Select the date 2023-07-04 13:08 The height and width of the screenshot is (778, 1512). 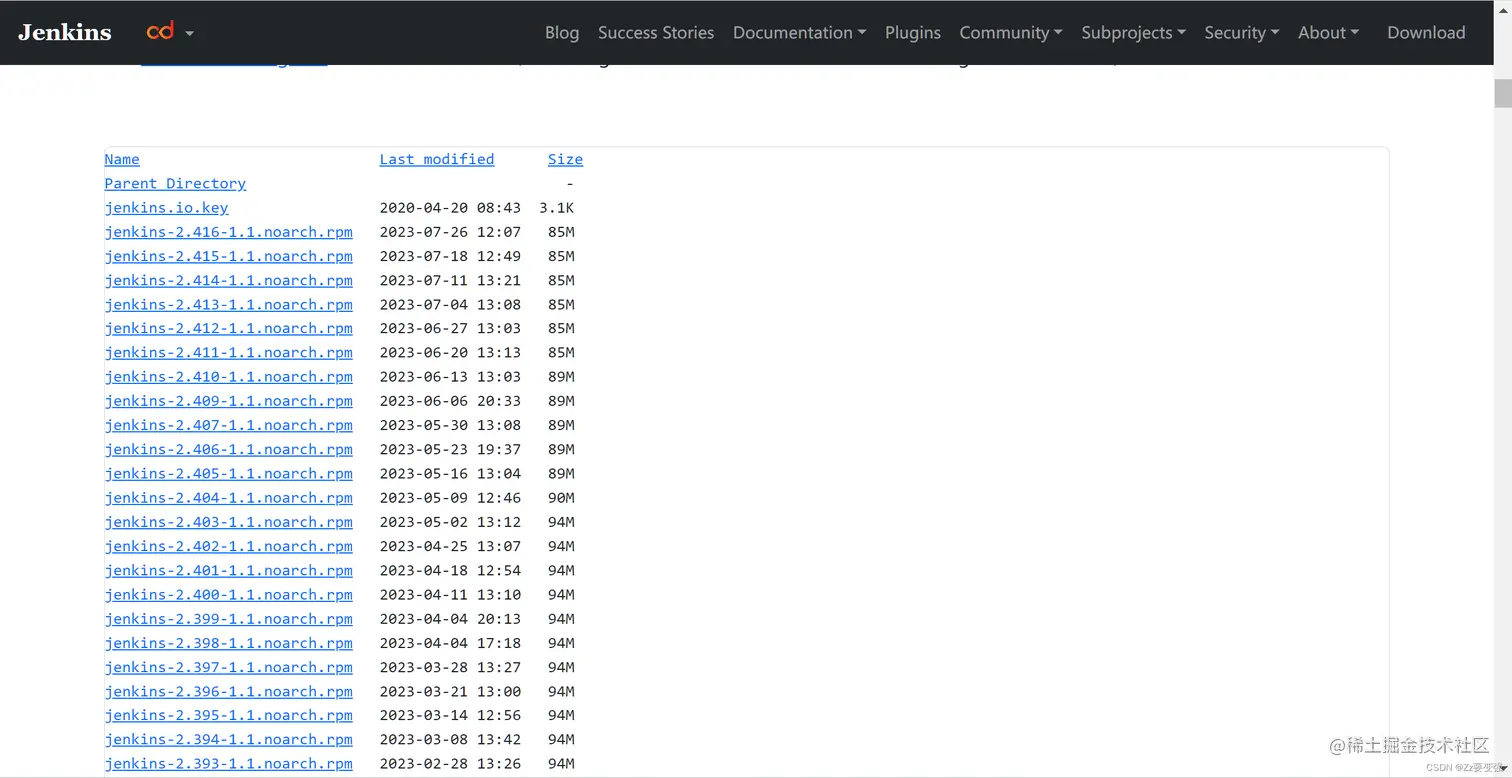pos(450,304)
